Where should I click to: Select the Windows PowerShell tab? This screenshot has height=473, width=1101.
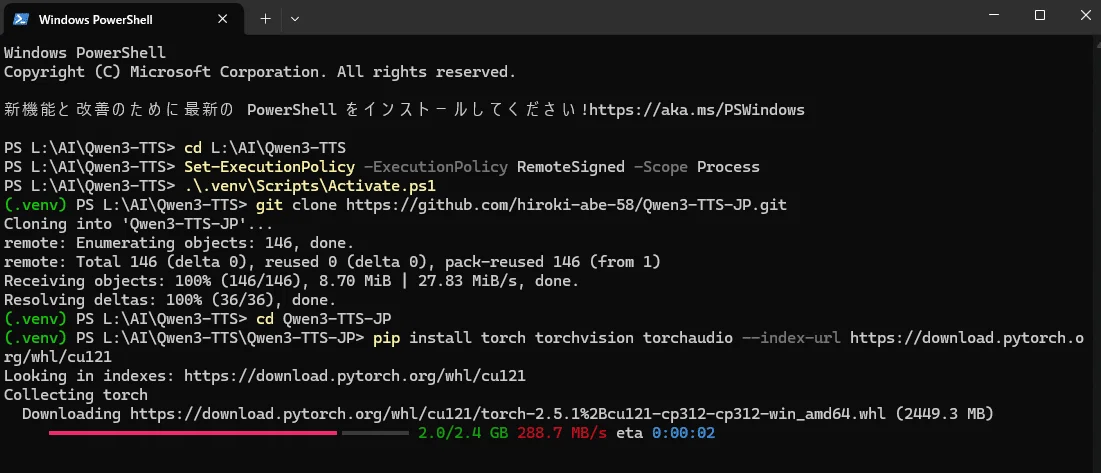tap(122, 19)
